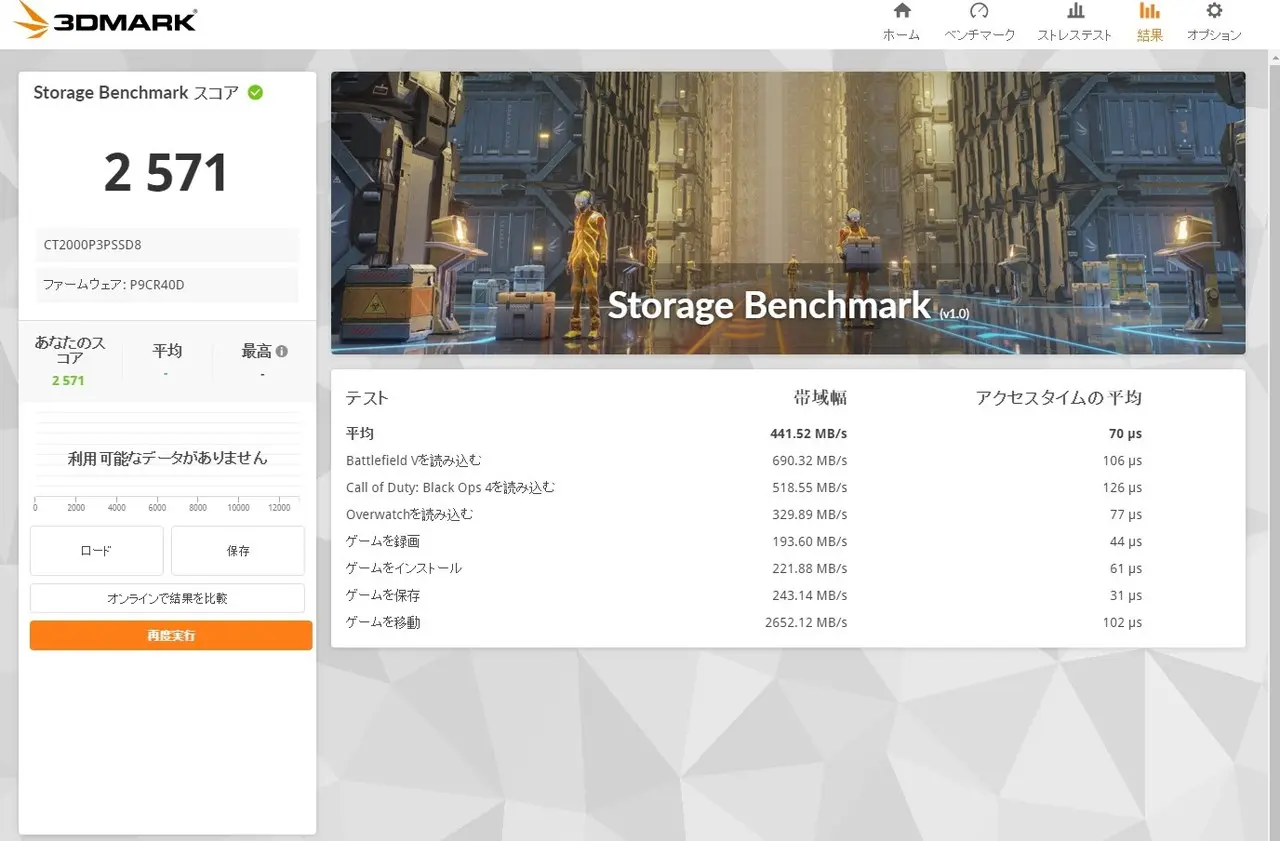This screenshot has width=1280, height=841.
Task: Click the score distribution chart area
Action: [x=167, y=458]
